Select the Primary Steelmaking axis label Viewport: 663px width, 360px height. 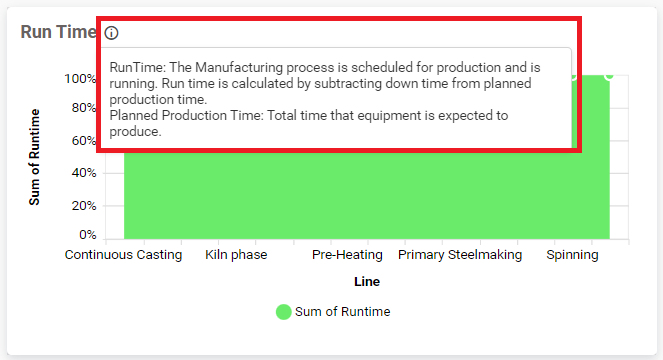[x=460, y=255]
